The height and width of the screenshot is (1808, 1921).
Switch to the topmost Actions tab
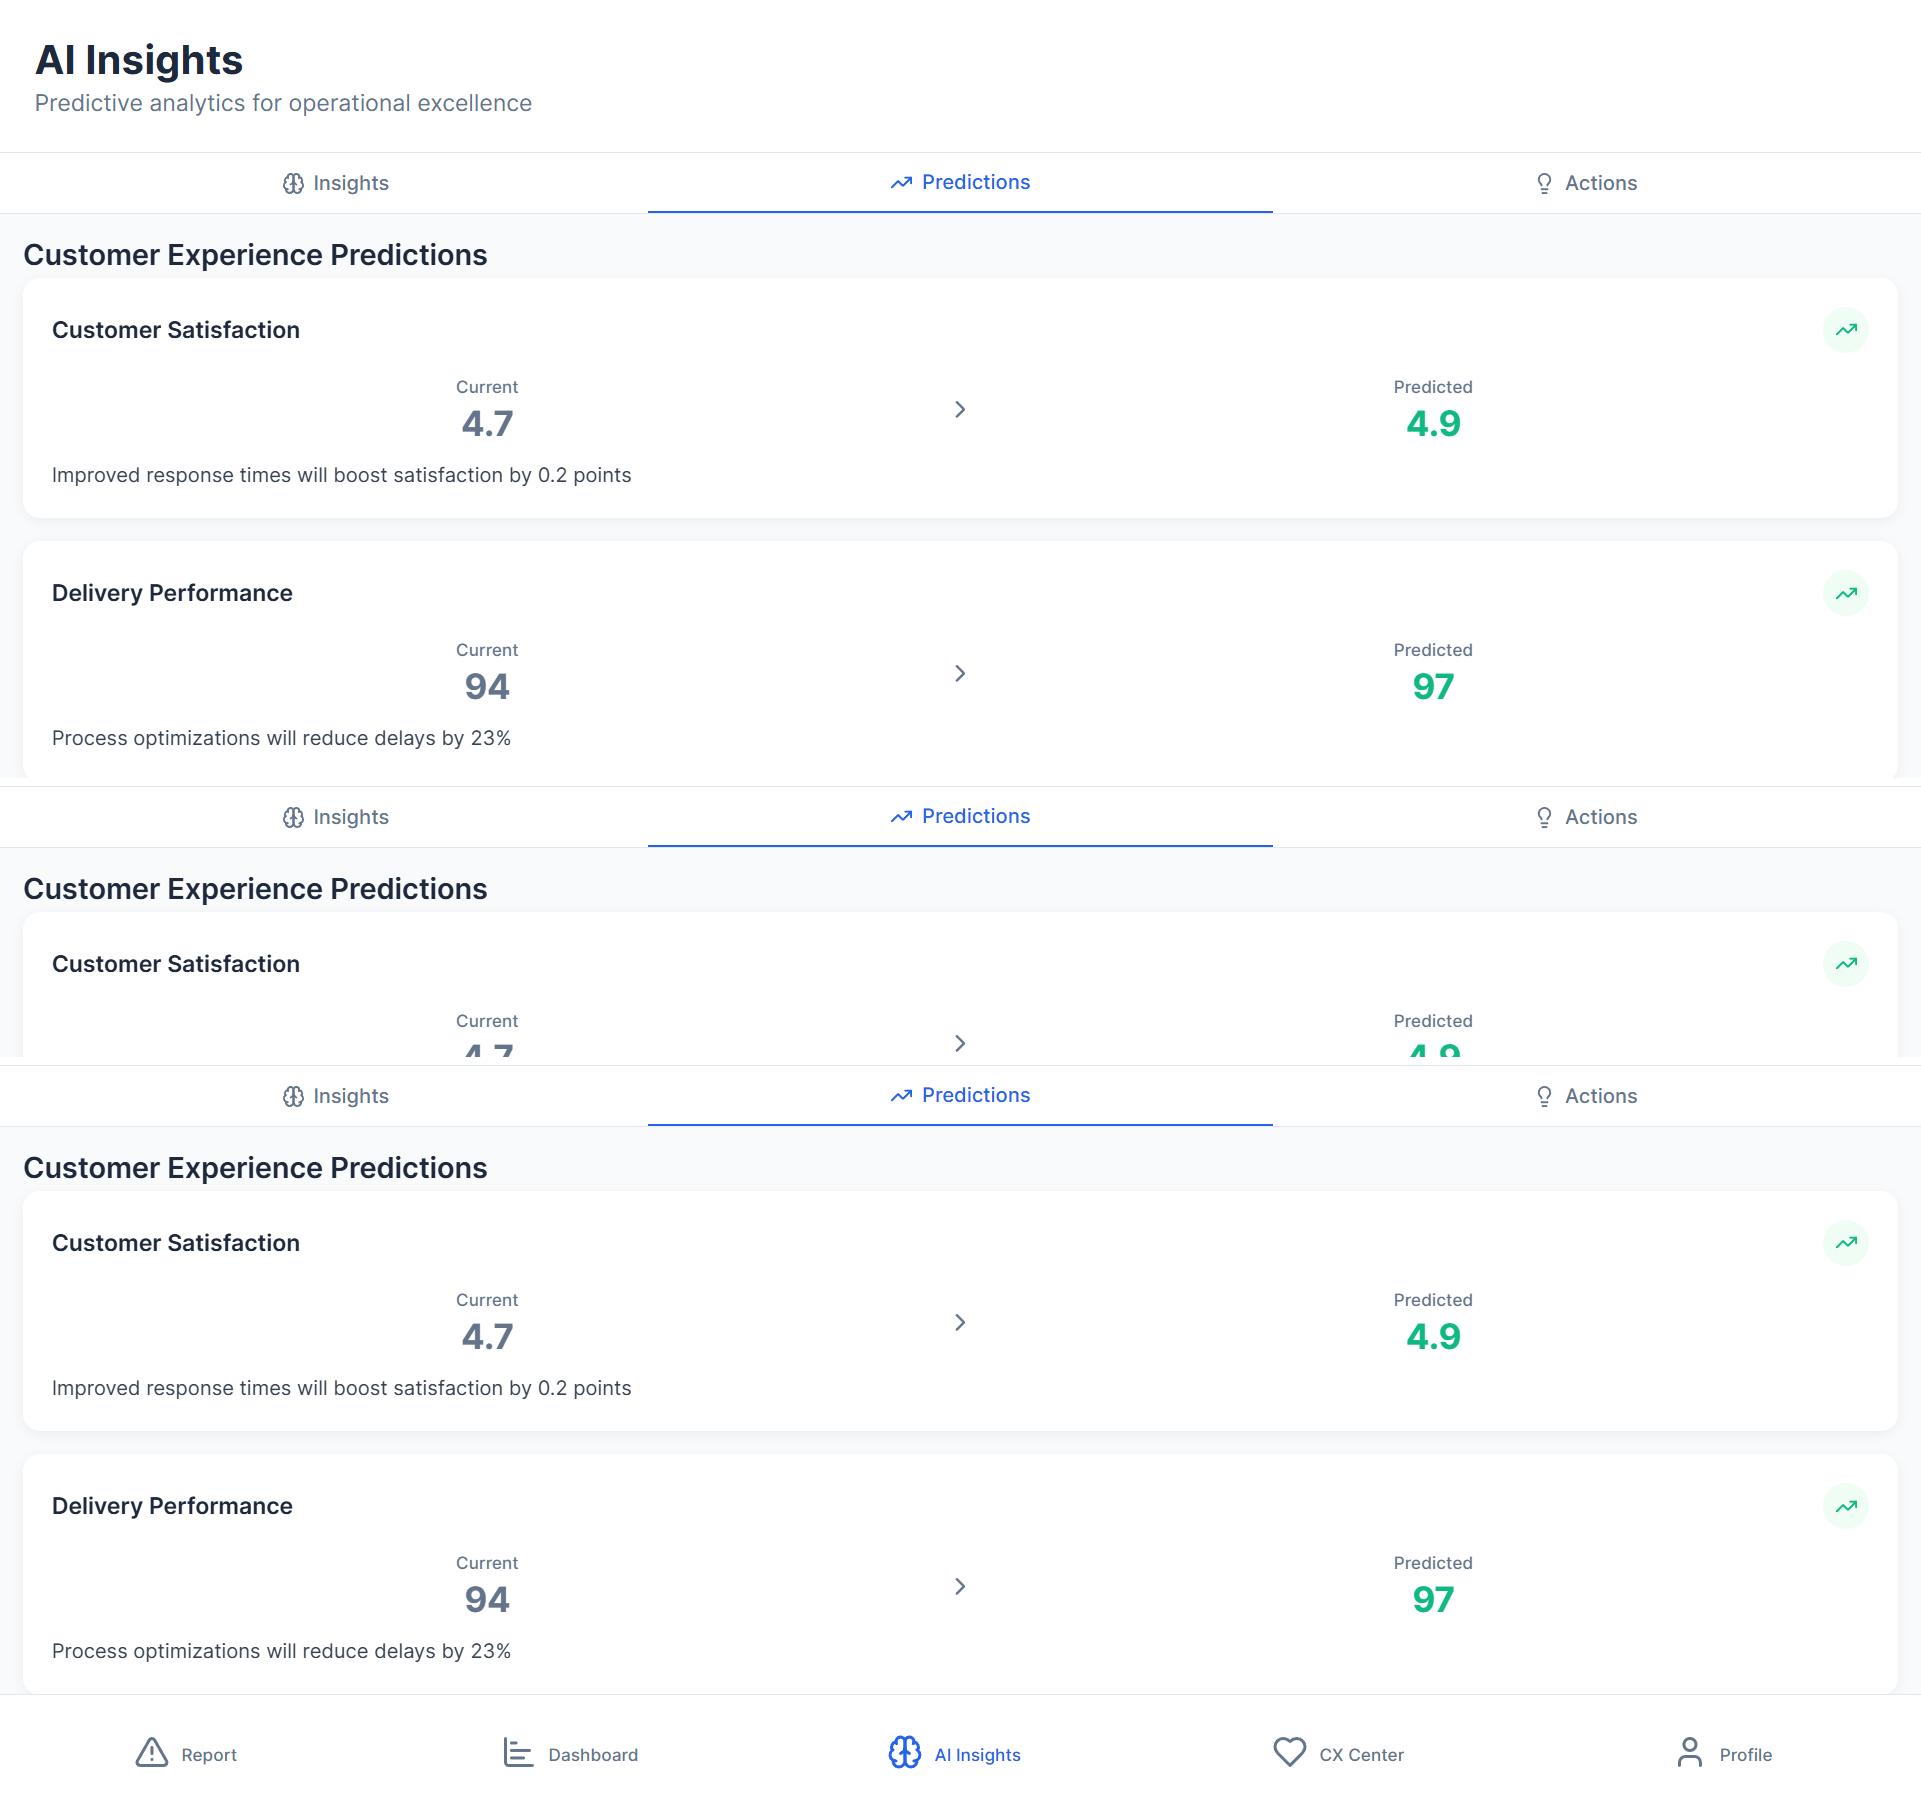tap(1586, 183)
